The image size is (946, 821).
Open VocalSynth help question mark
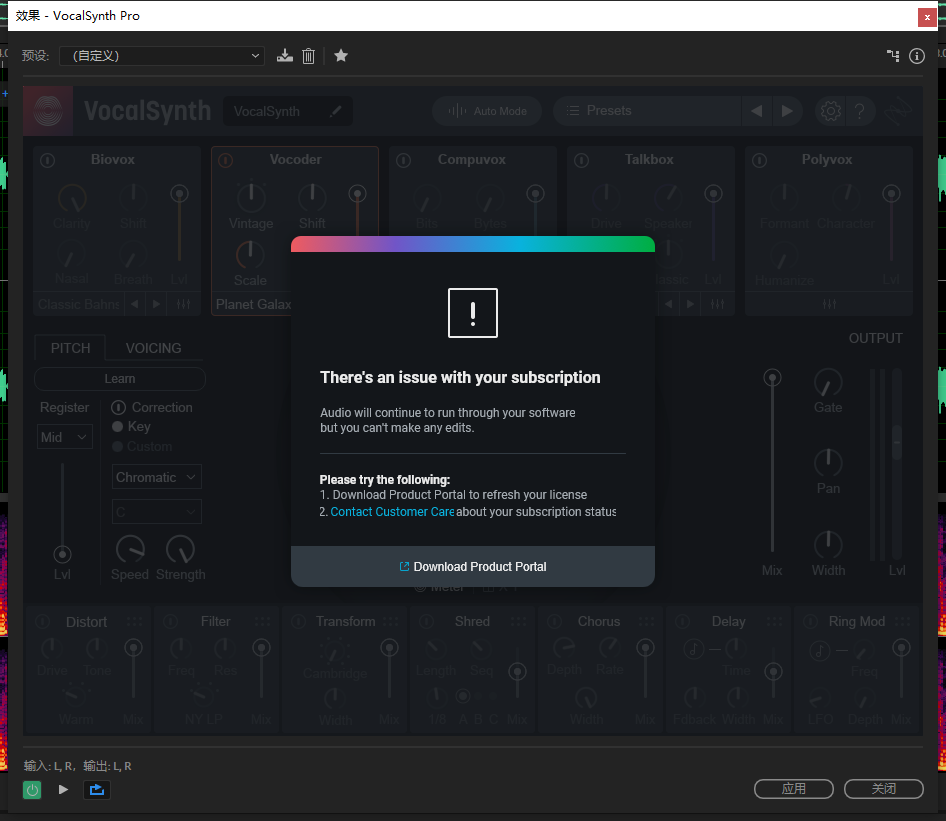point(860,111)
